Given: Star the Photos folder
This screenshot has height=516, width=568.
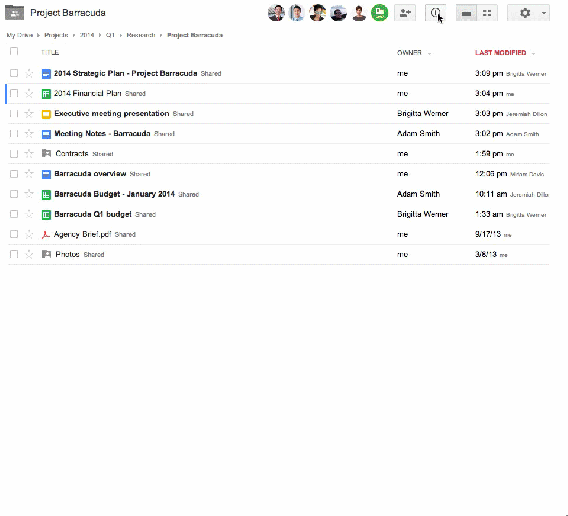Looking at the screenshot, I should pos(29,254).
